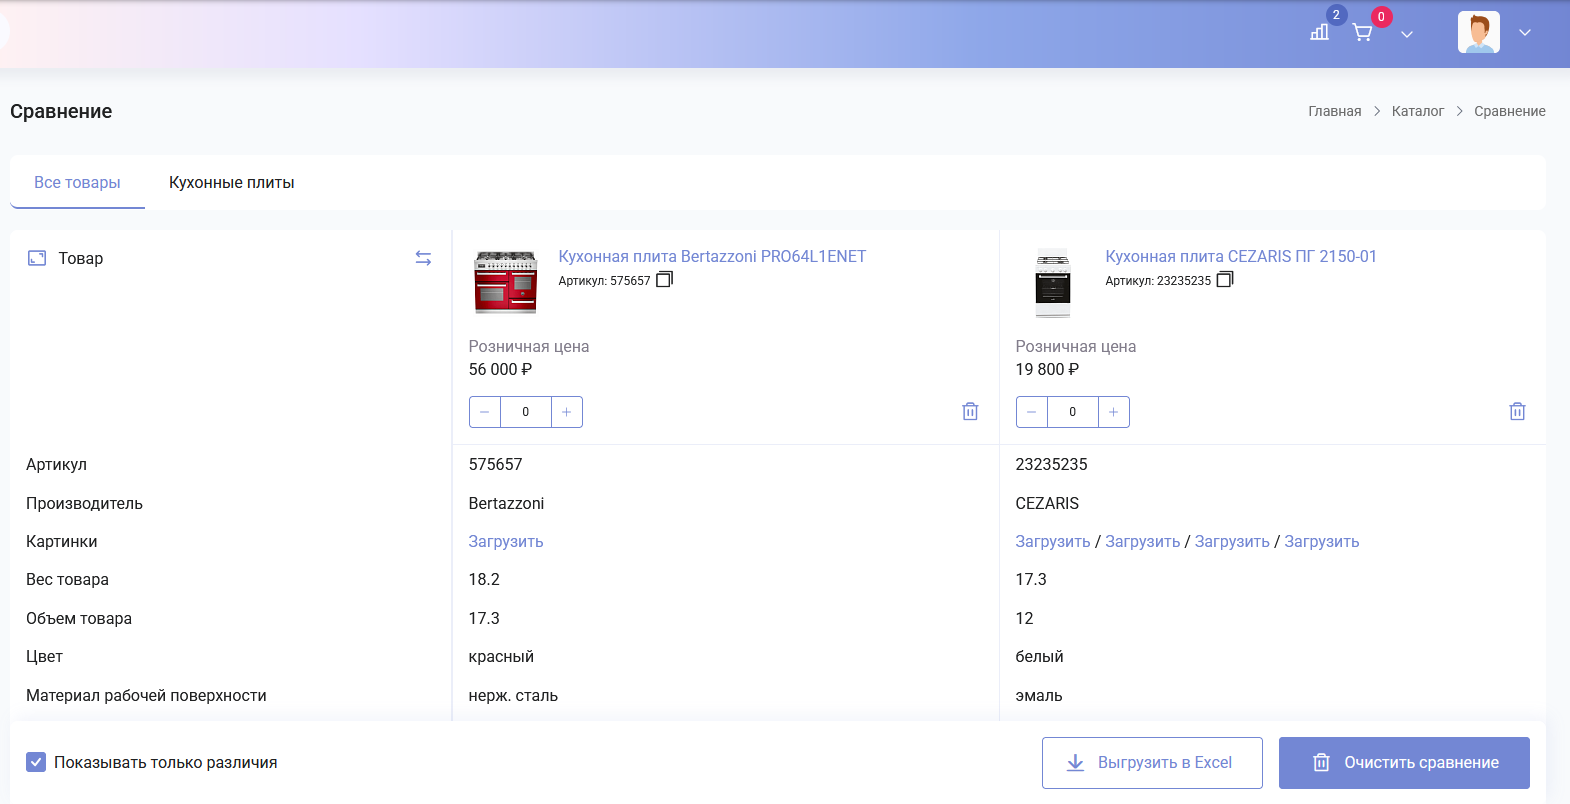Click the Сравнение breadcrumb
Viewport: 1570px width, 804px height.
[x=1510, y=111]
